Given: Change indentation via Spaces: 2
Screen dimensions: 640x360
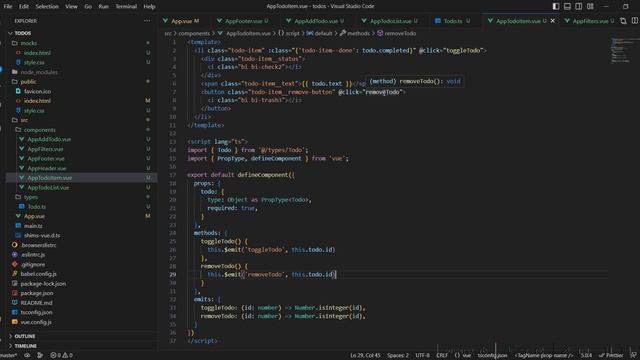Looking at the screenshot, I should pos(398,356).
